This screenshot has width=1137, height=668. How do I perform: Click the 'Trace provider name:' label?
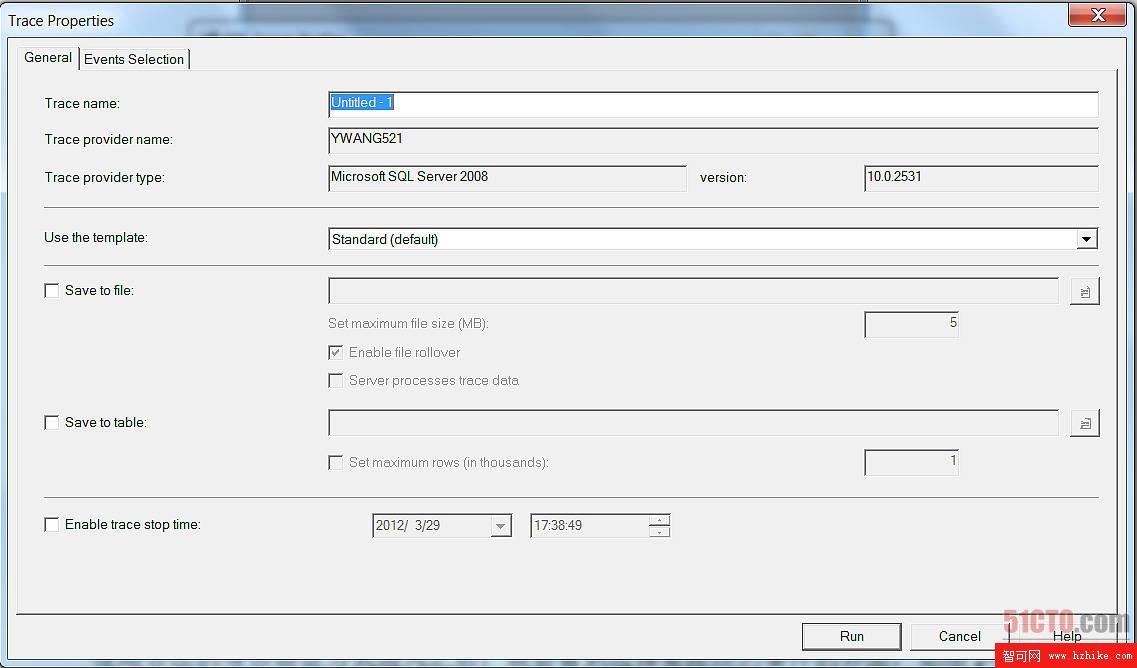pyautogui.click(x=109, y=139)
